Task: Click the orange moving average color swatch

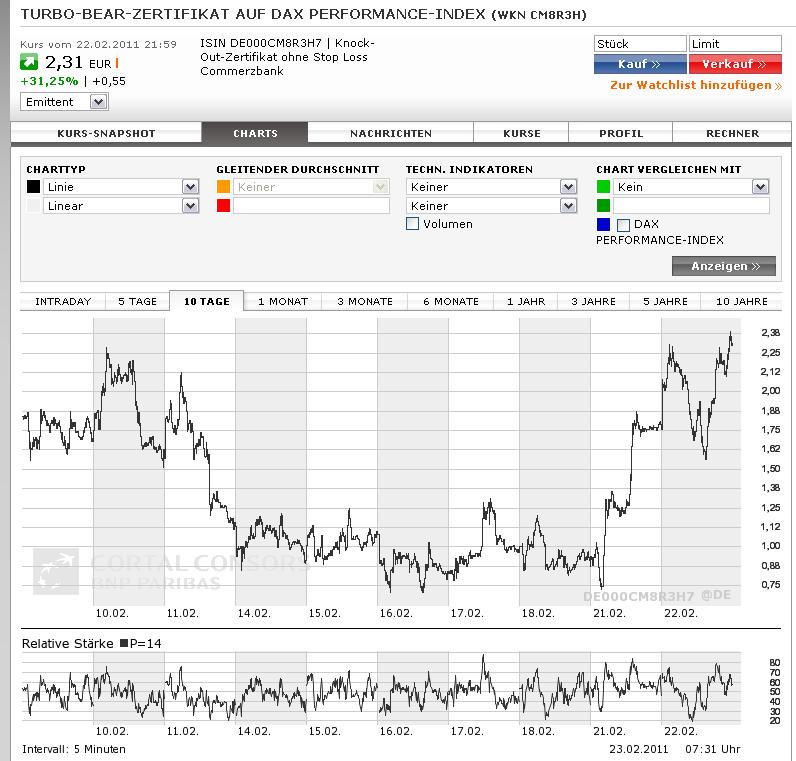Action: click(223, 187)
